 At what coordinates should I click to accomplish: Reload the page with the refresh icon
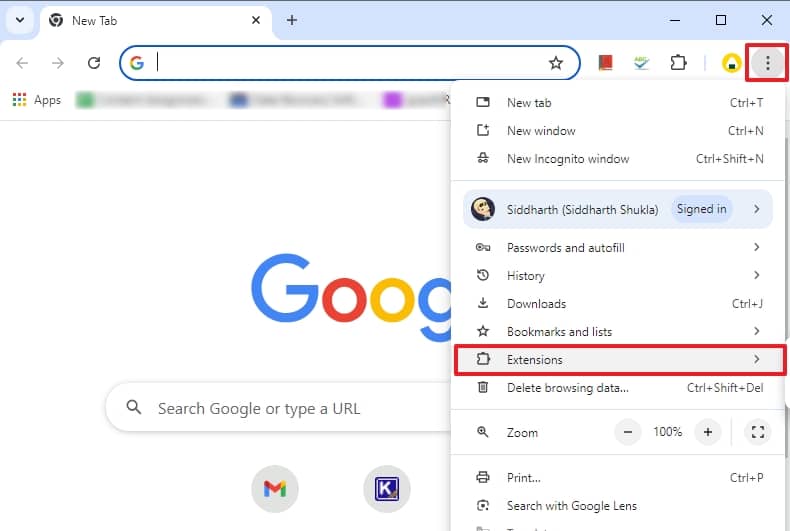[x=94, y=63]
